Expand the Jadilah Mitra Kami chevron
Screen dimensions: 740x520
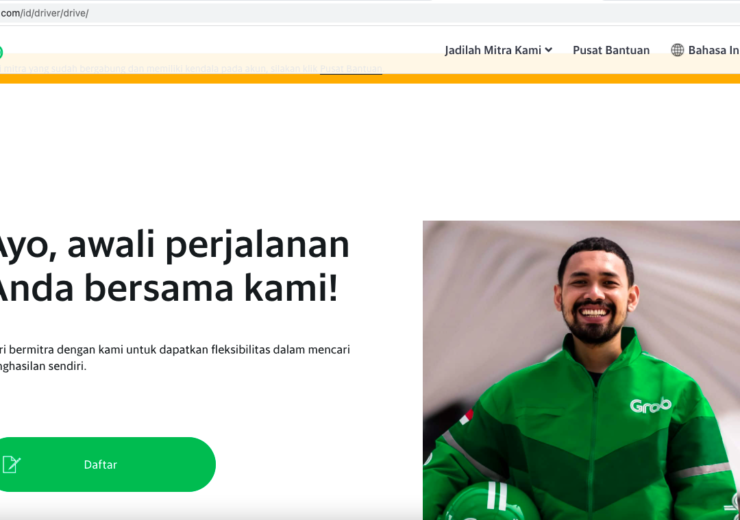(x=548, y=50)
